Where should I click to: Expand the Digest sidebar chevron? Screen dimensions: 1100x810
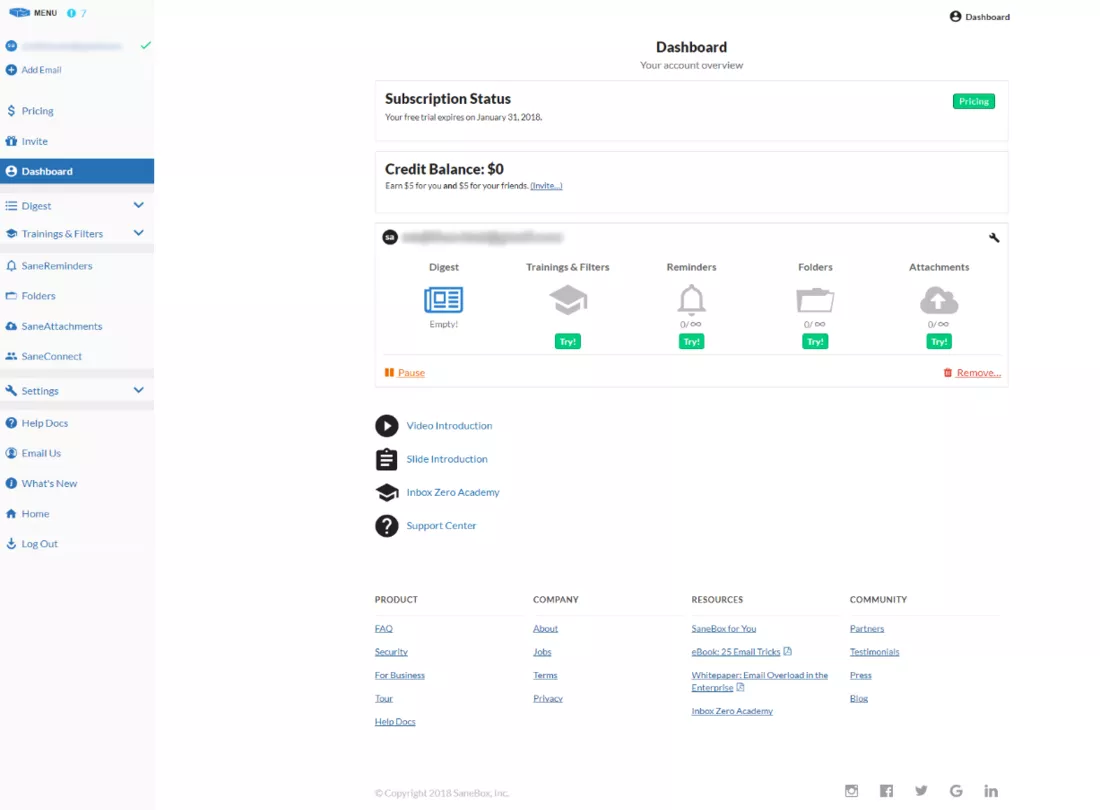(138, 205)
